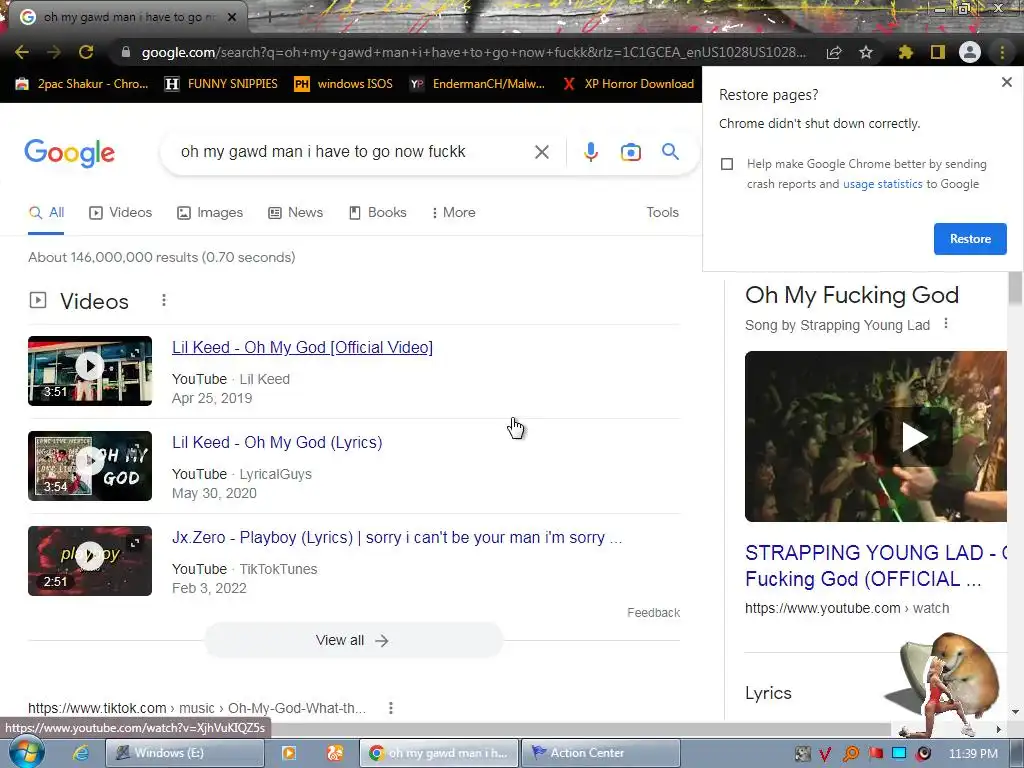
Task: Go to Google home via logo
Action: (69, 153)
